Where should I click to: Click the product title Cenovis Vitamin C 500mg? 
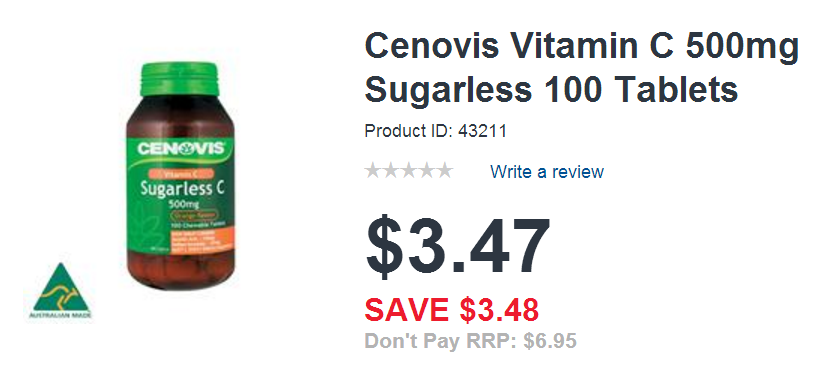coord(581,47)
